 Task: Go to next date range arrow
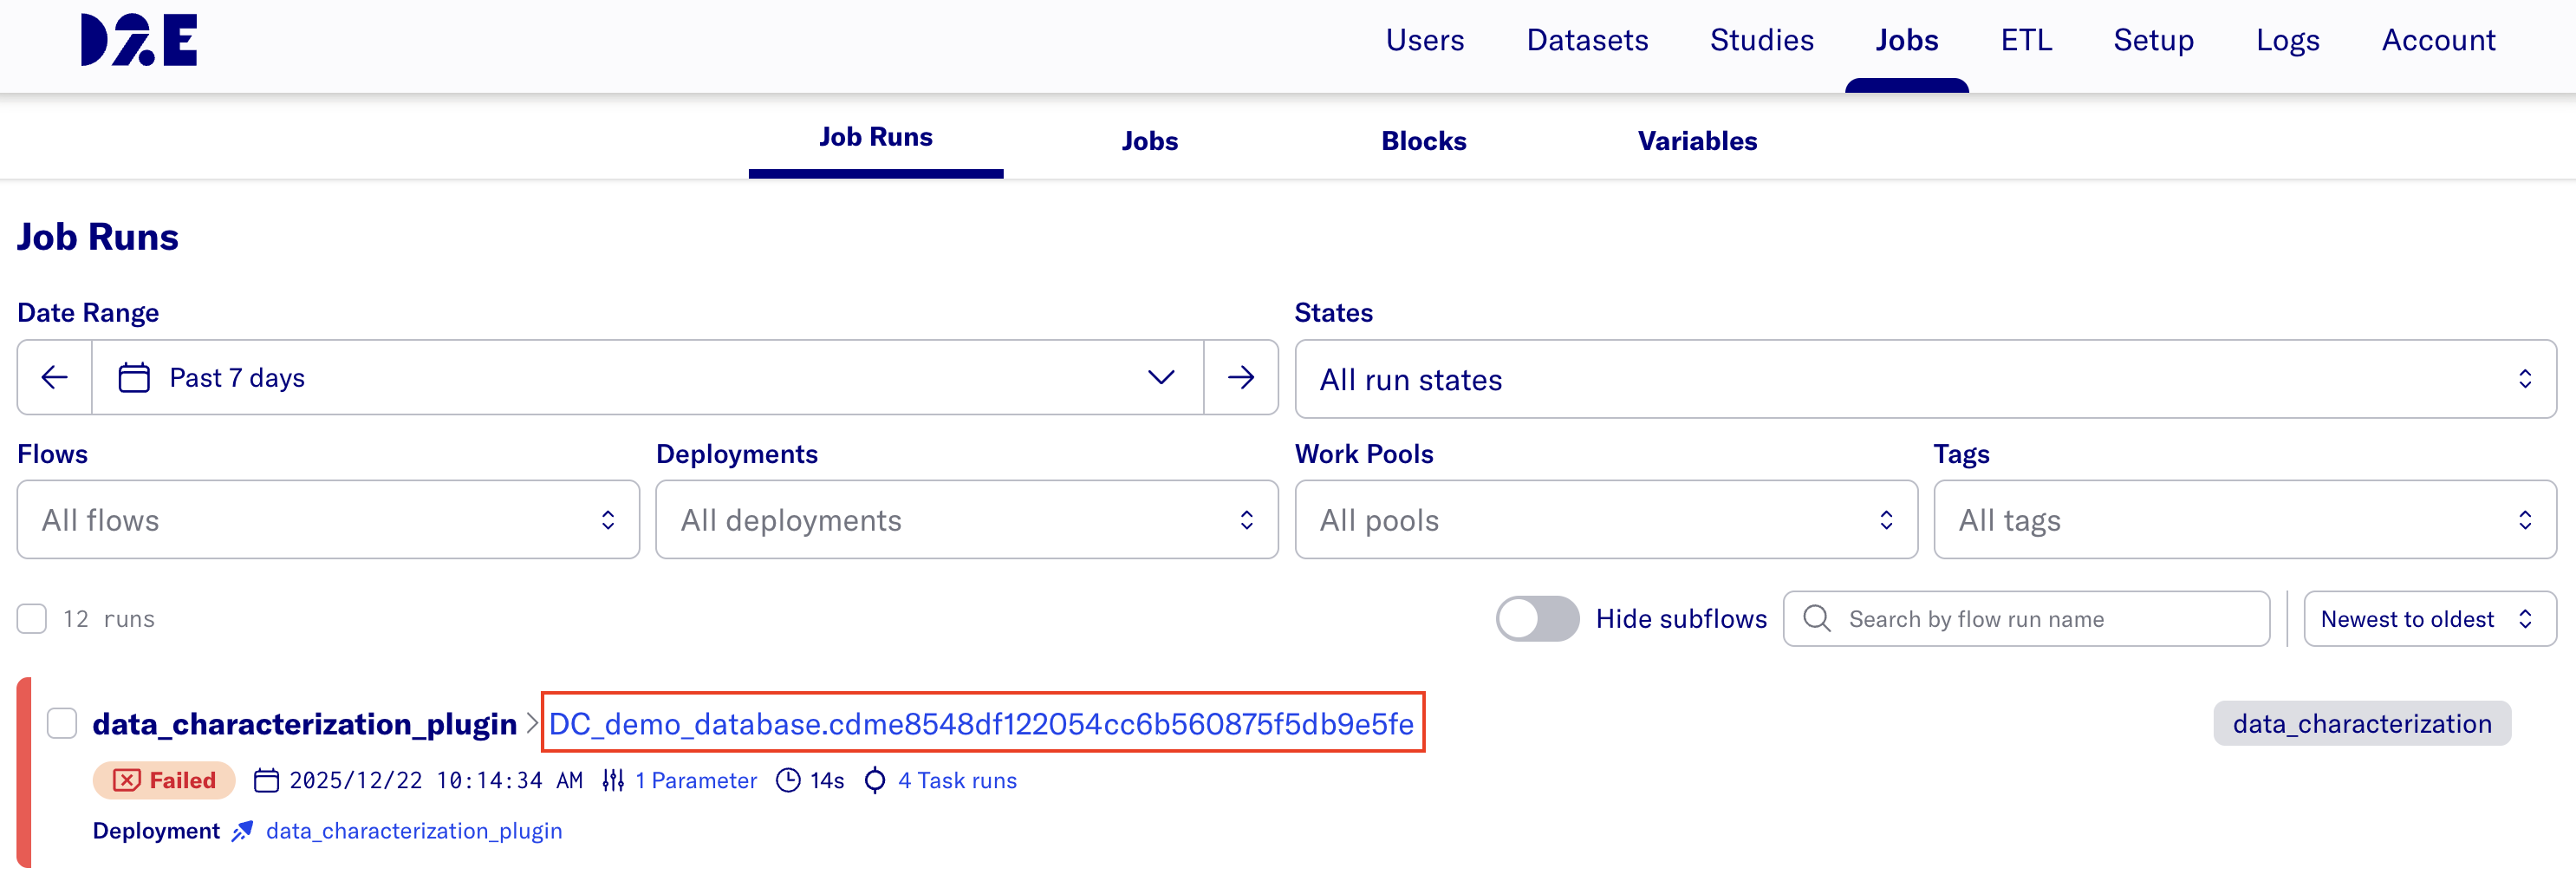pos(1240,377)
